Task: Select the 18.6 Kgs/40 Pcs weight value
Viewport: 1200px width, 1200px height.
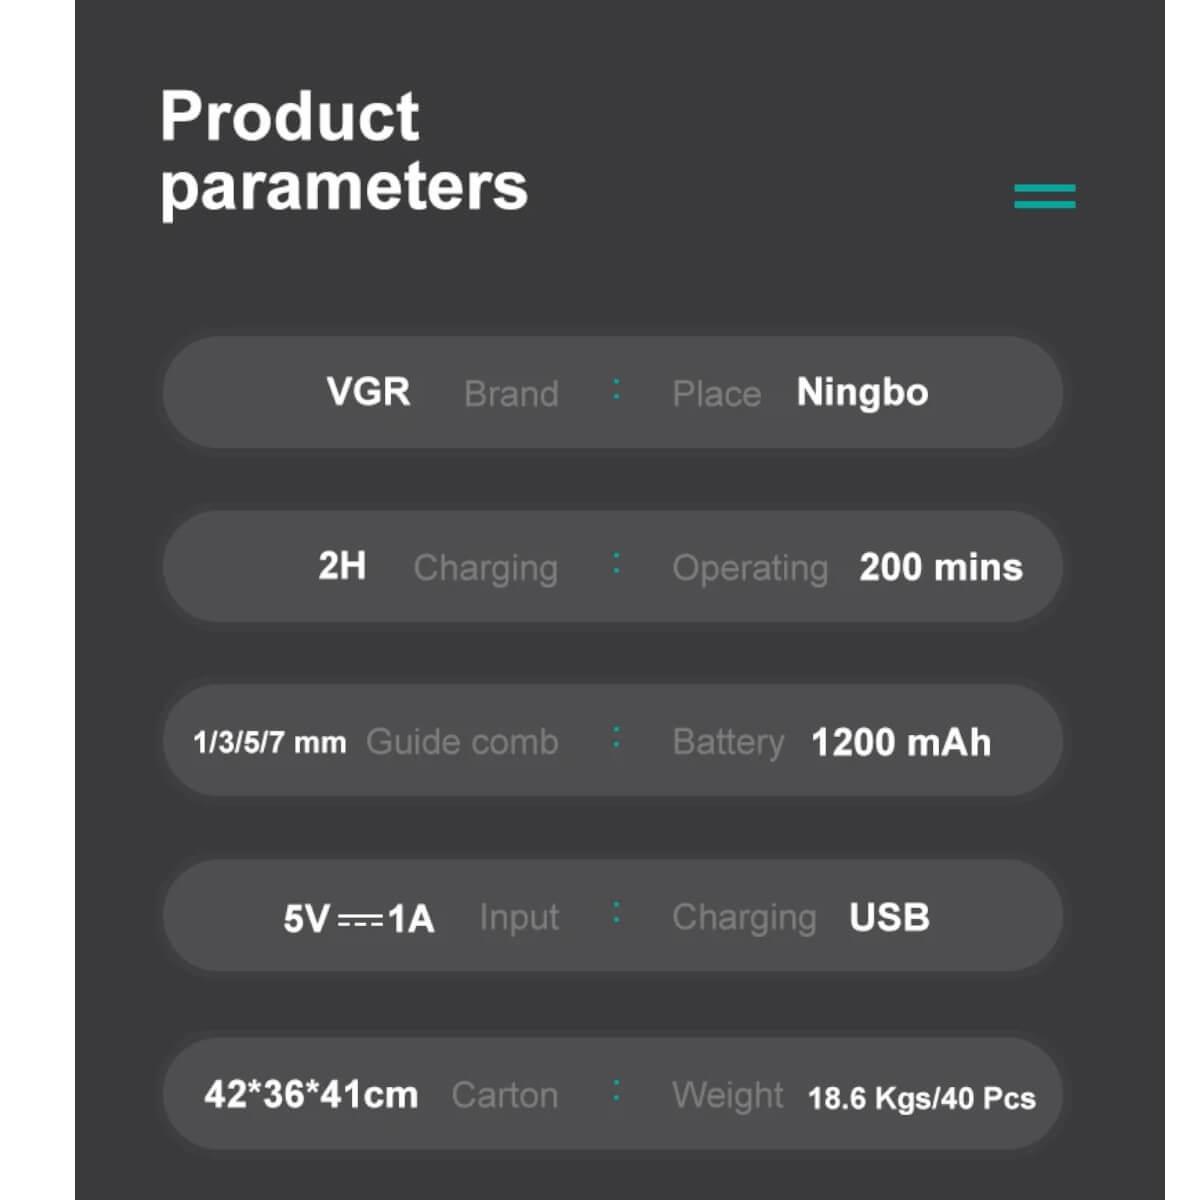Action: pos(921,1098)
